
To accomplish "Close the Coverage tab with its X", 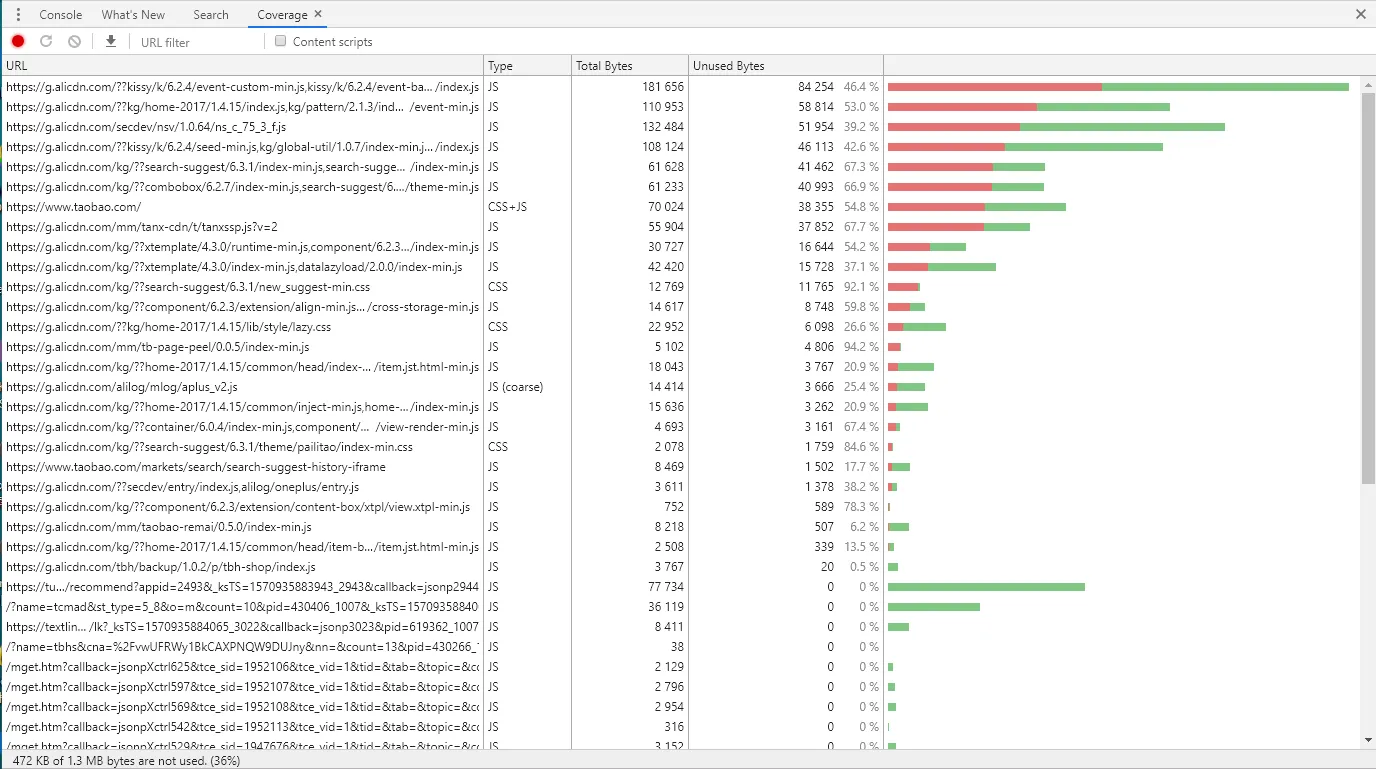I will (x=318, y=14).
